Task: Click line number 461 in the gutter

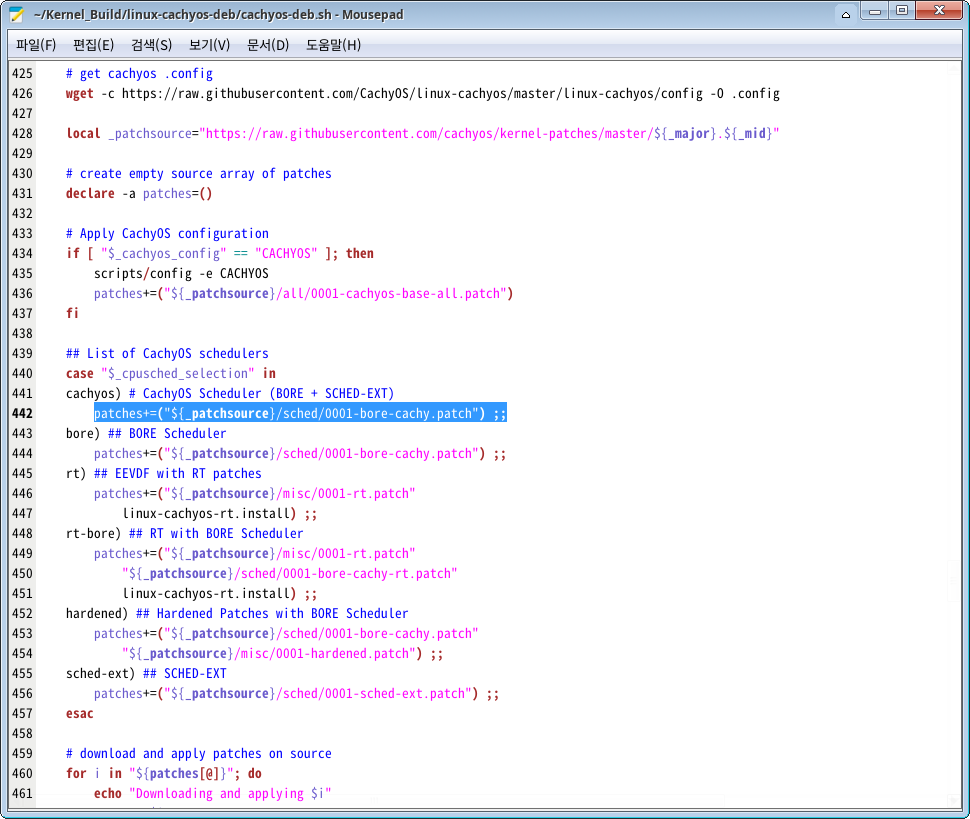Action: tap(22, 794)
